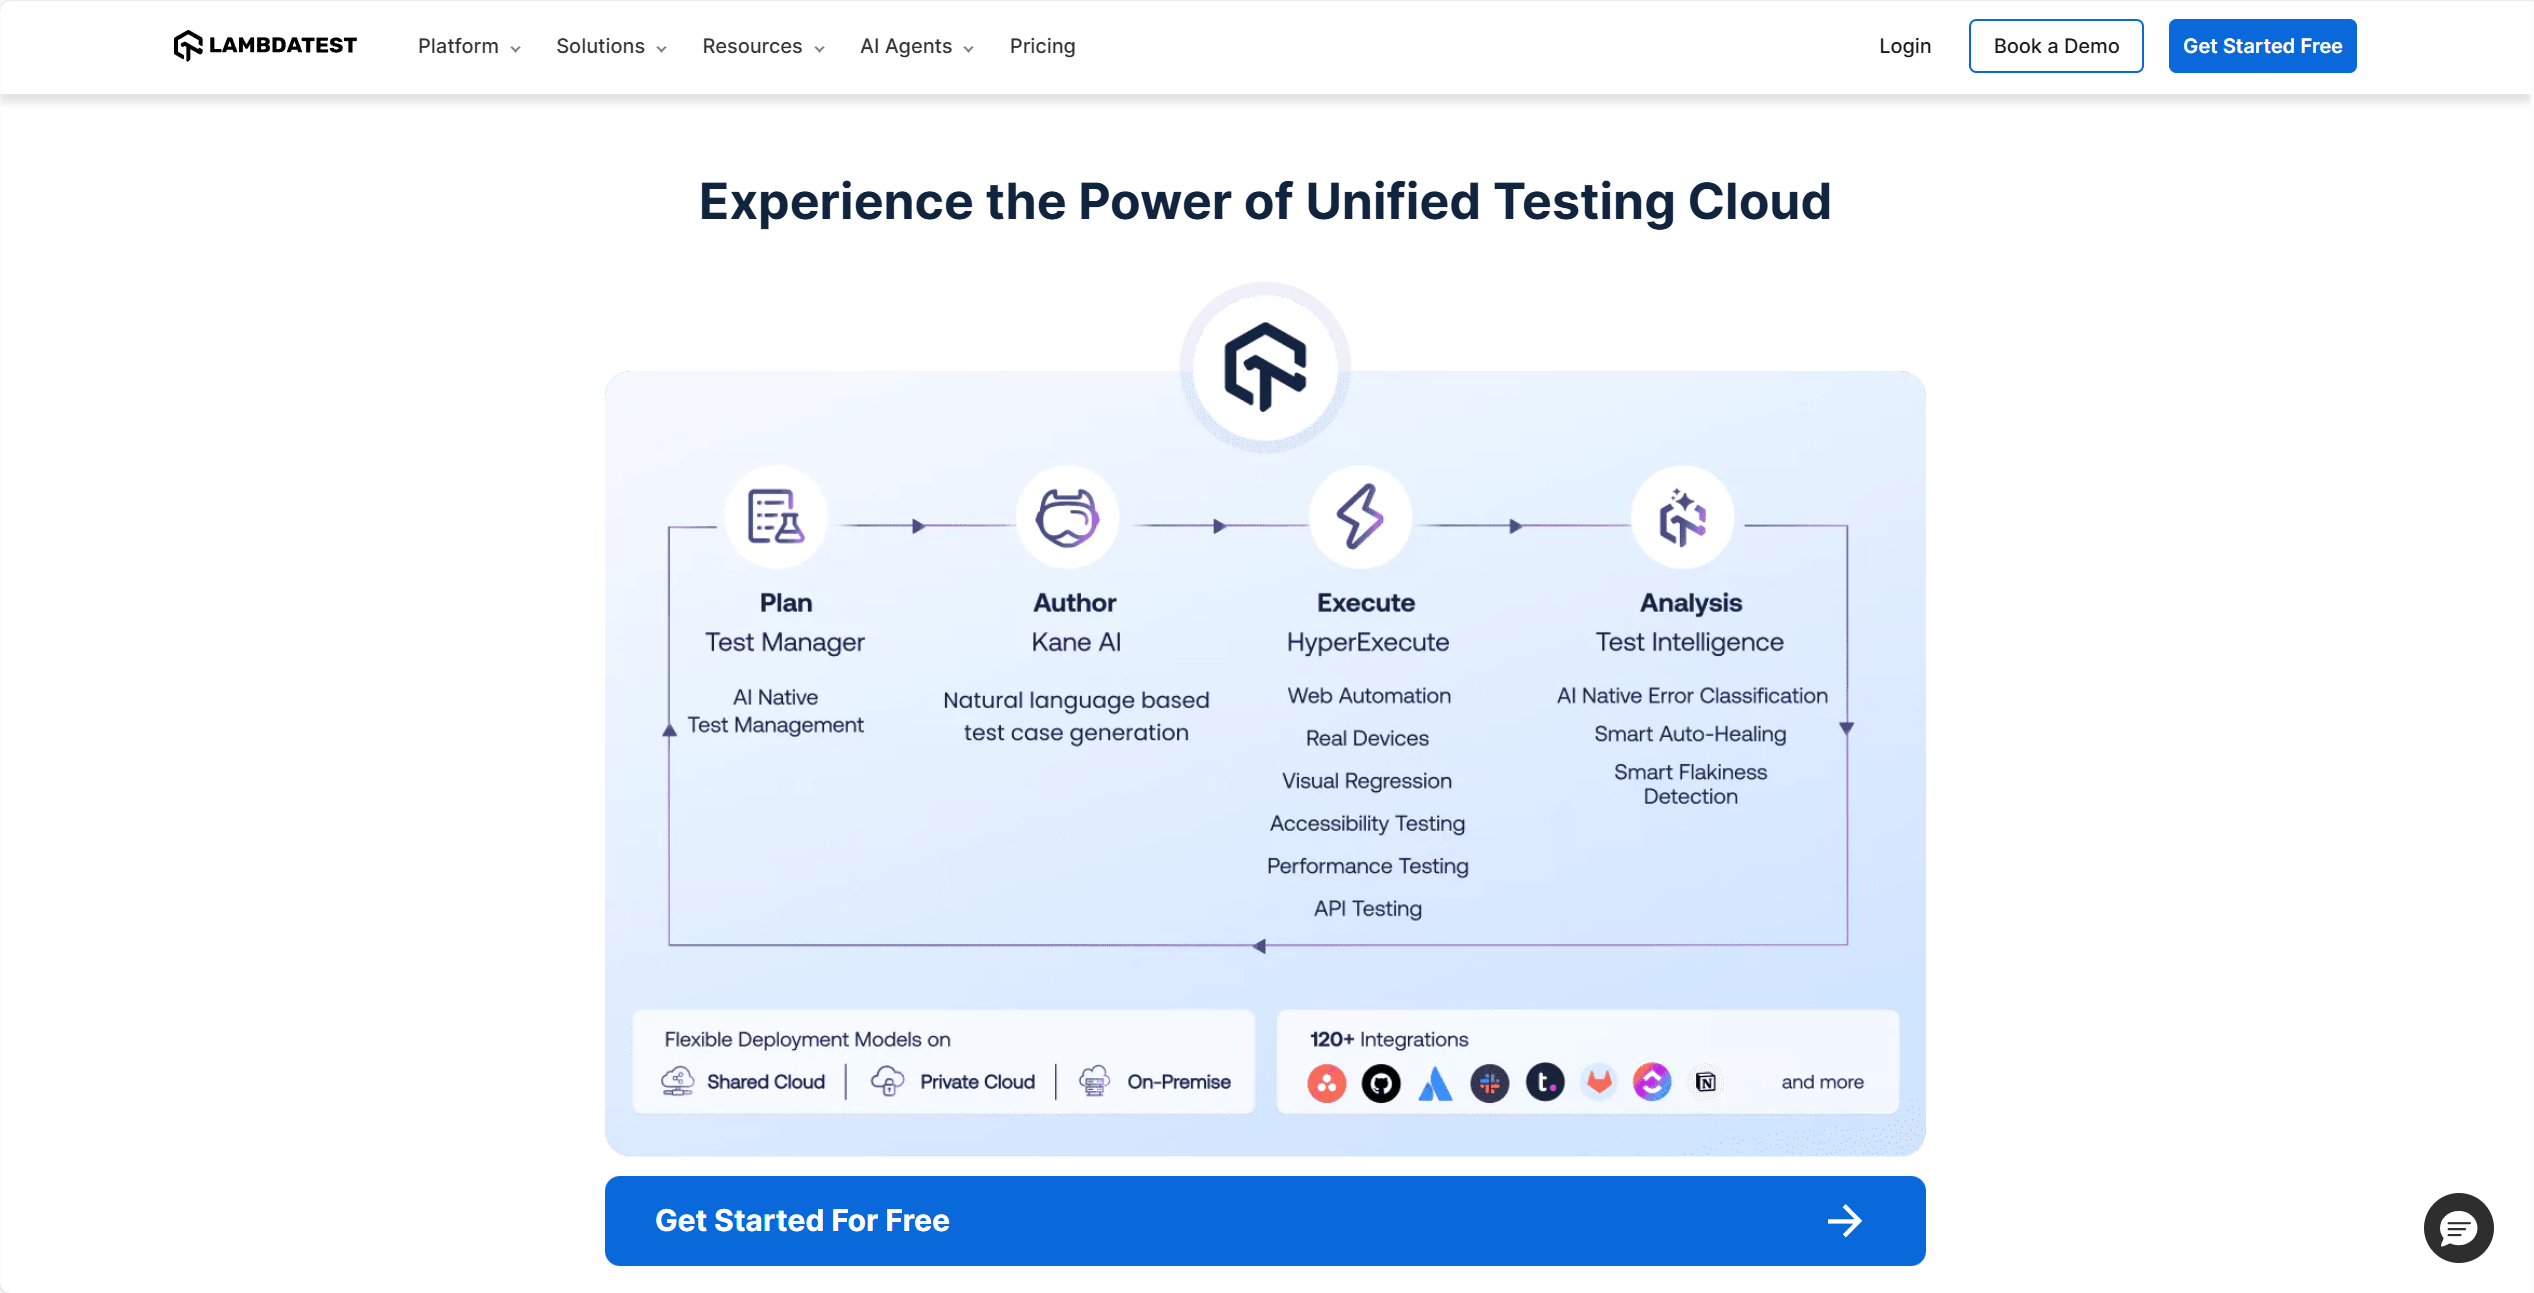Click 'Flexible Deployment Models on' text
The height and width of the screenshot is (1293, 2534).
pyautogui.click(x=807, y=1040)
